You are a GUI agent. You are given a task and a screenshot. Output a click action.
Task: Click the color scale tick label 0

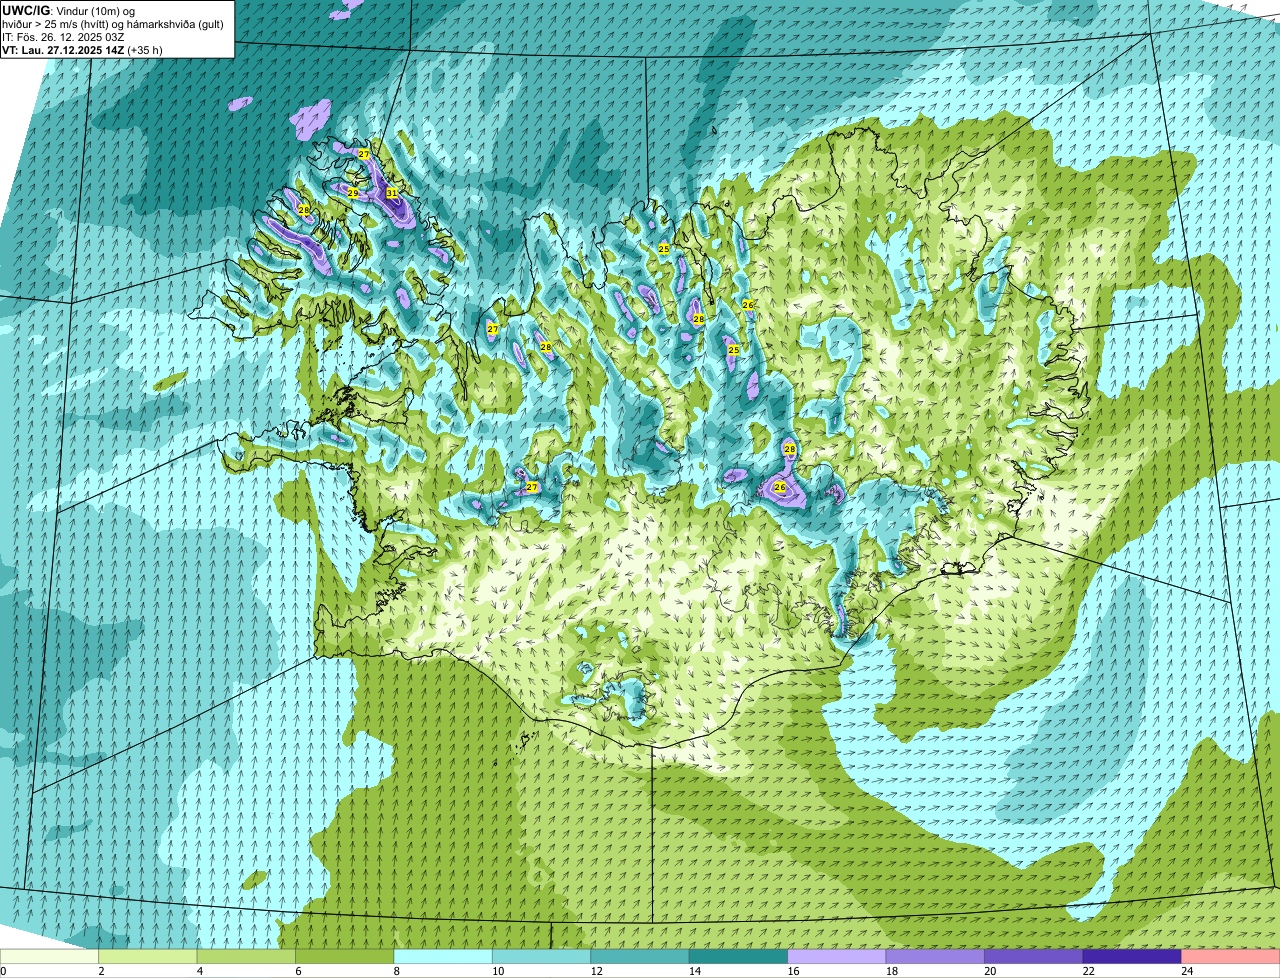3,971
